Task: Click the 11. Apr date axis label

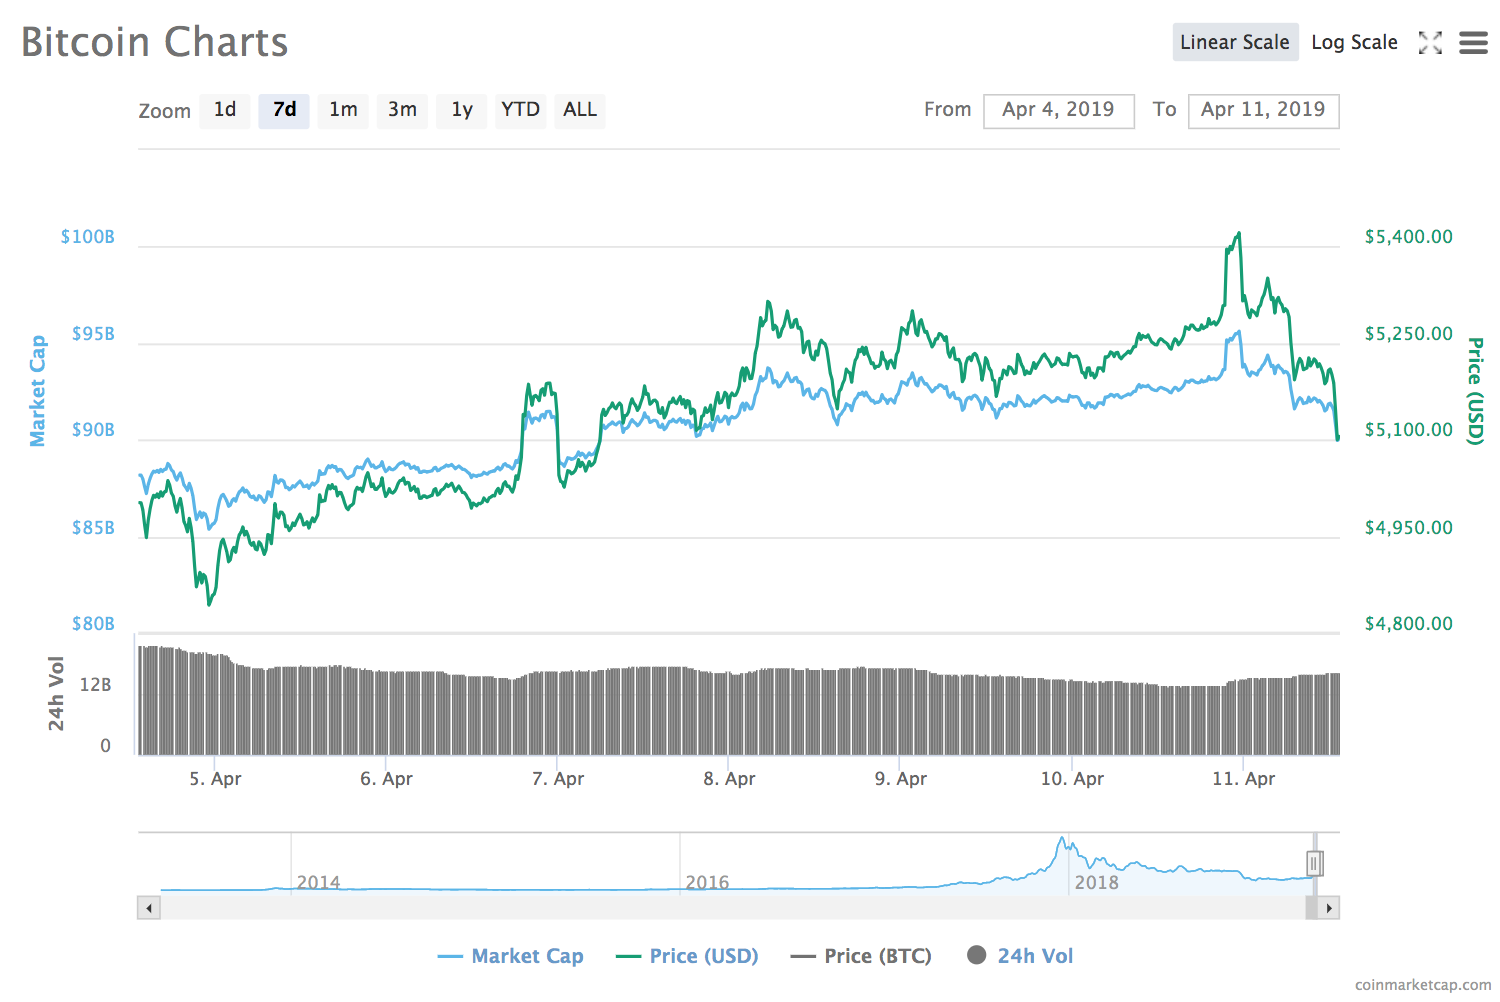Action: point(1243,779)
